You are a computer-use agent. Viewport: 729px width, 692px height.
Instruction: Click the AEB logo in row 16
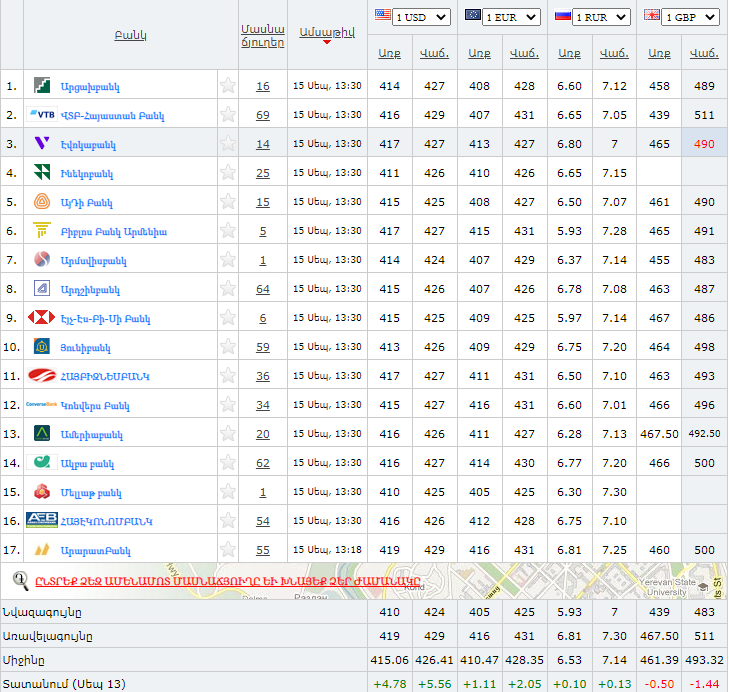pos(42,520)
